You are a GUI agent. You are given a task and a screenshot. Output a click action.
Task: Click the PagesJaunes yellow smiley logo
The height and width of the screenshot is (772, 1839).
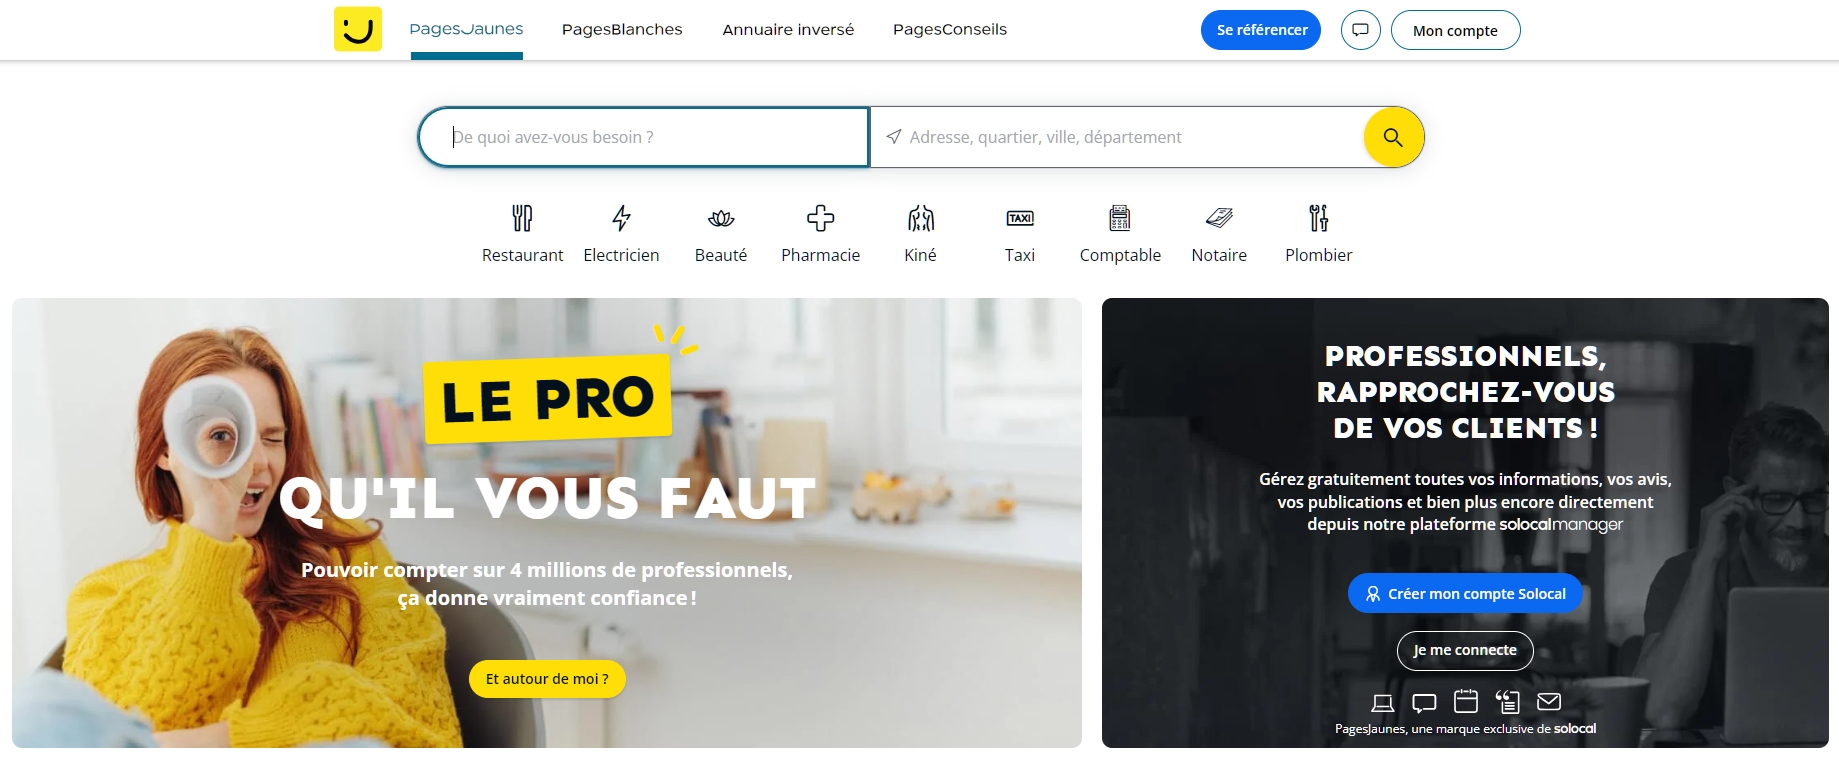tap(358, 29)
